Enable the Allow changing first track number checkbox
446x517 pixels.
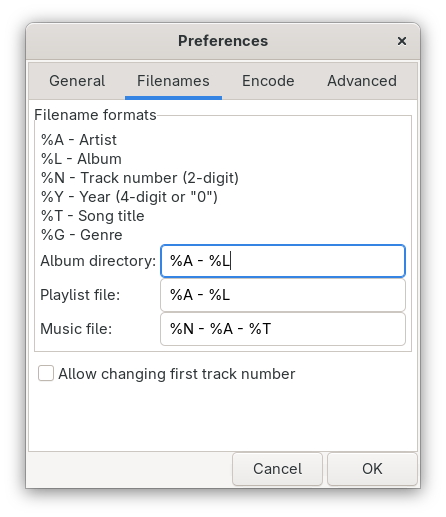(46, 373)
